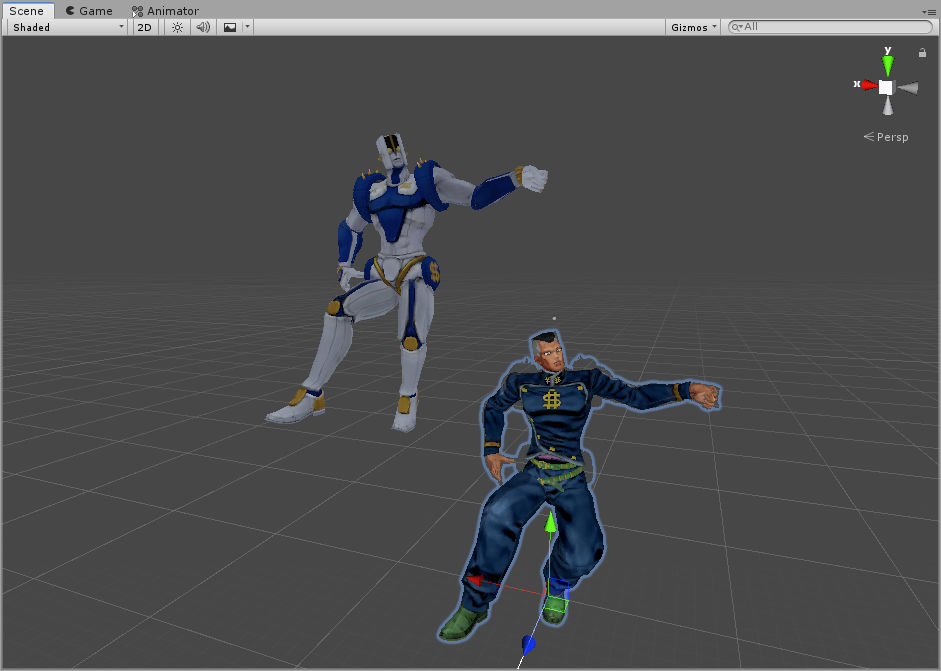Click the search magnifier filter icon
The image size is (941, 671).
(736, 27)
